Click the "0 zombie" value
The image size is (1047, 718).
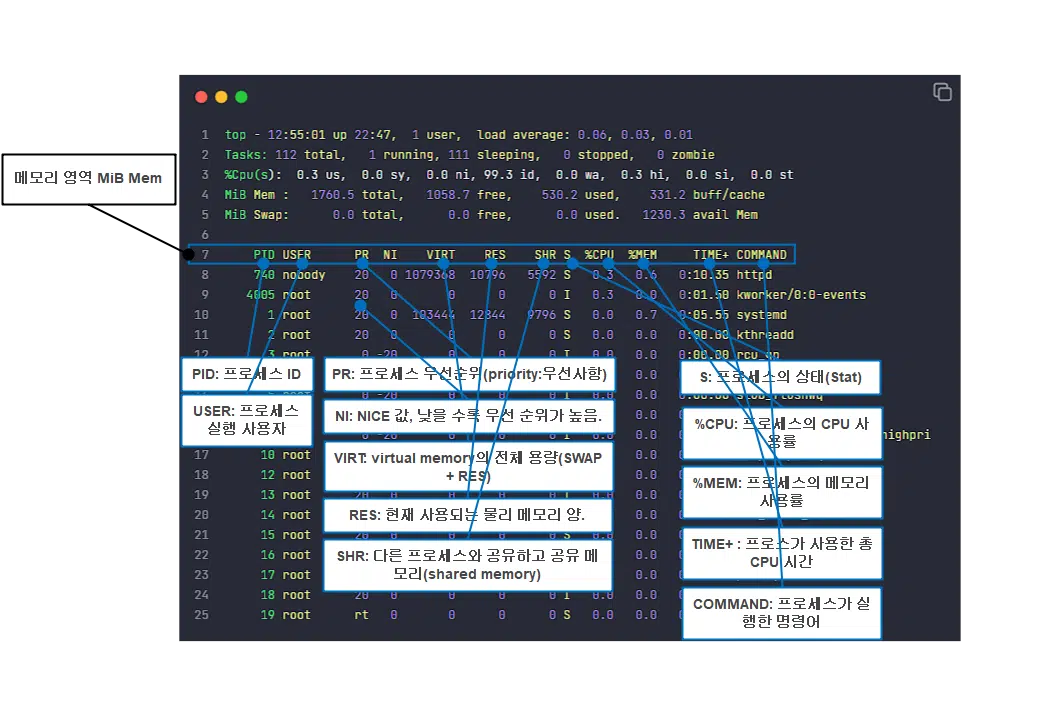point(686,155)
